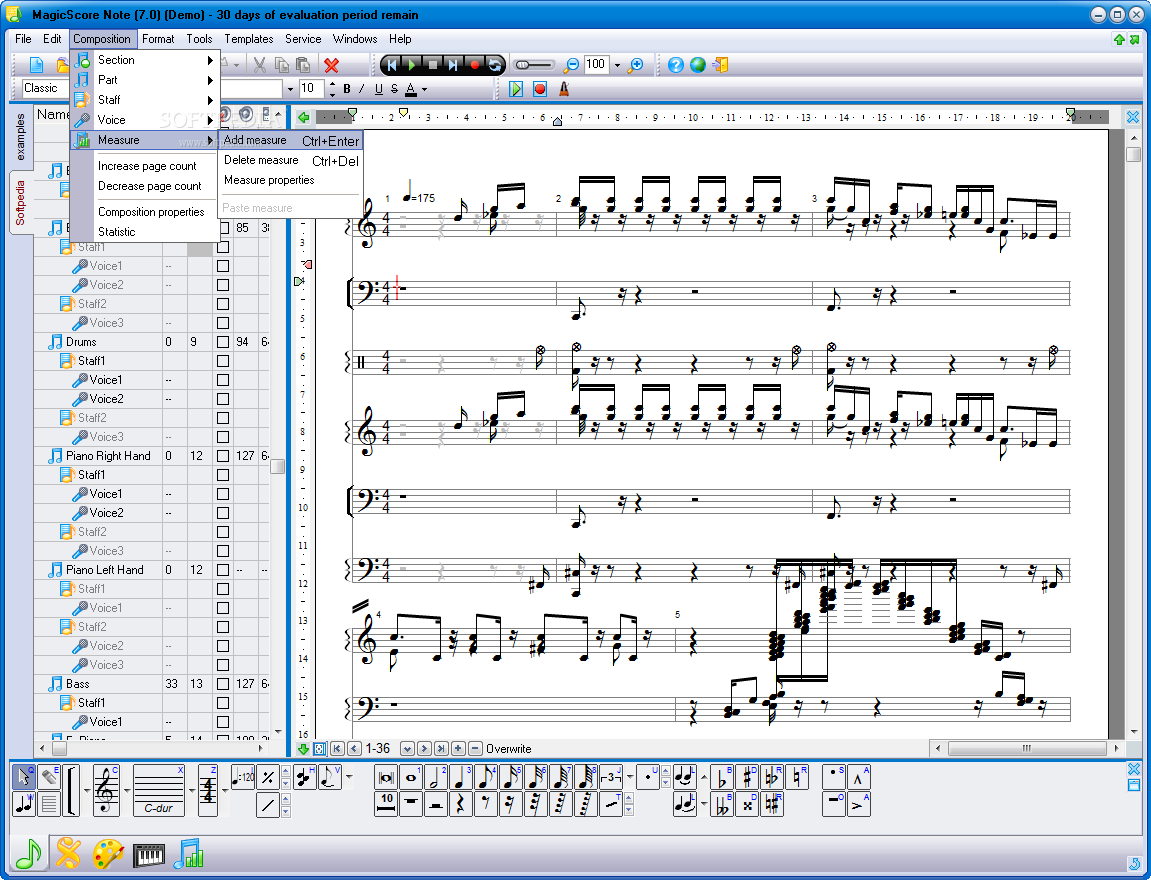Open the font name dropdown arrow
The image size is (1151, 880).
pyautogui.click(x=290, y=89)
